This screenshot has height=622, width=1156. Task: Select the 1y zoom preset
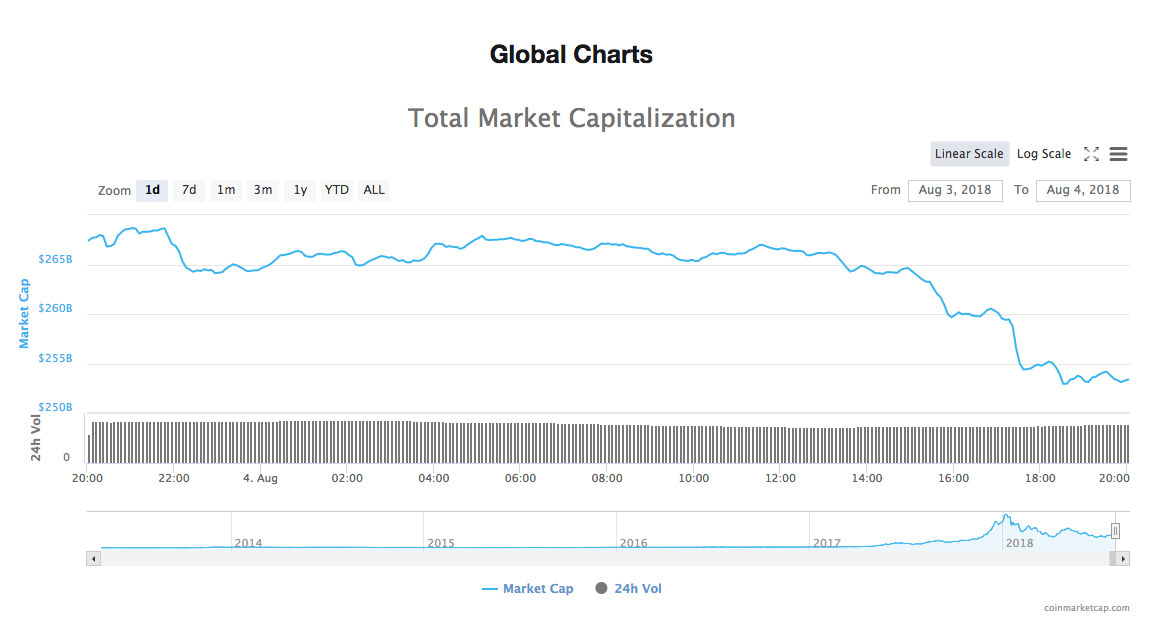pos(299,190)
